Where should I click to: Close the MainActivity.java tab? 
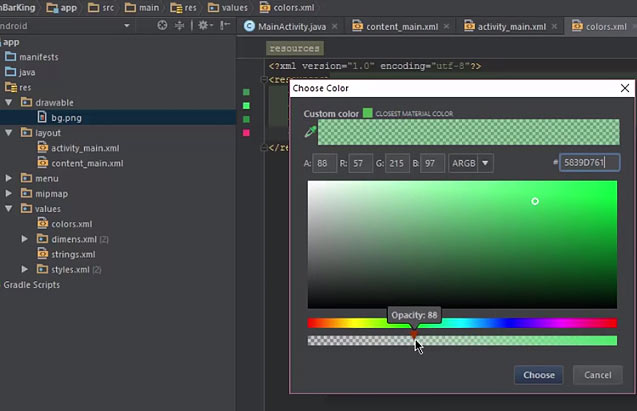[x=334, y=26]
